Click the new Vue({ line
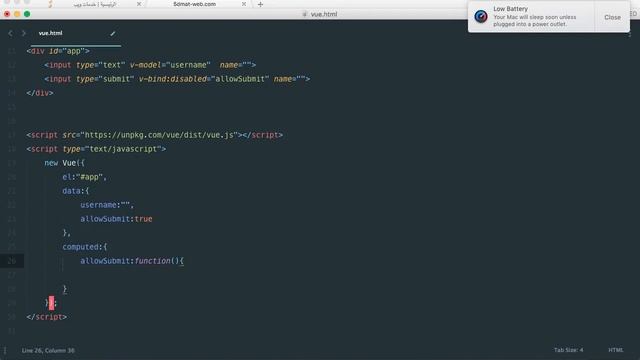 click(x=64, y=163)
